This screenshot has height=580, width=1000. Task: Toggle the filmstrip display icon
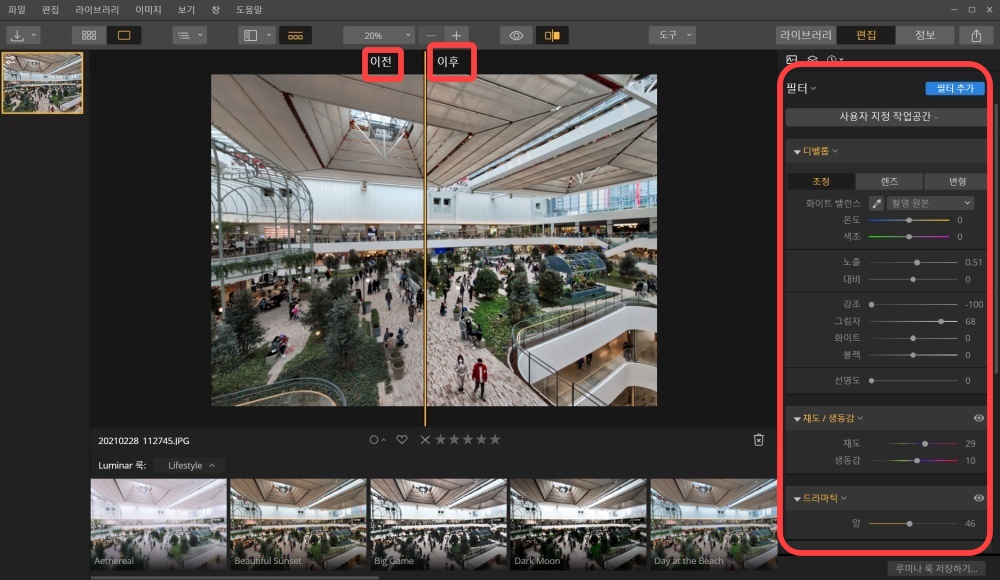(295, 35)
